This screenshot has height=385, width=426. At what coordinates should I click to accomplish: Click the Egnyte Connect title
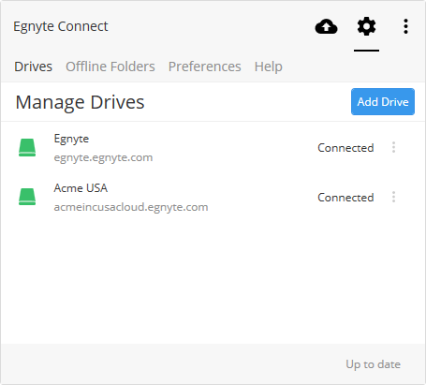(61, 26)
